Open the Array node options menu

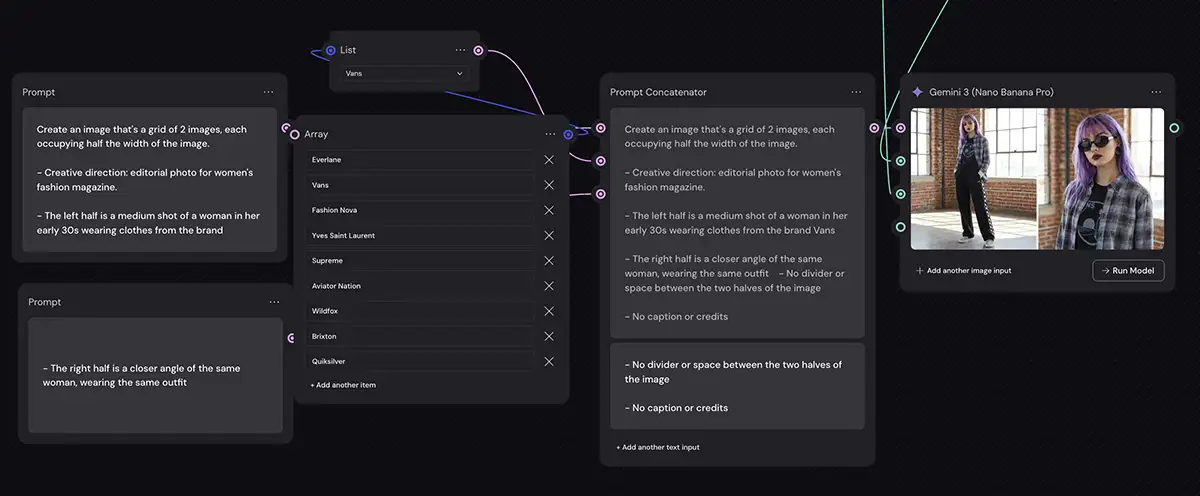point(550,134)
